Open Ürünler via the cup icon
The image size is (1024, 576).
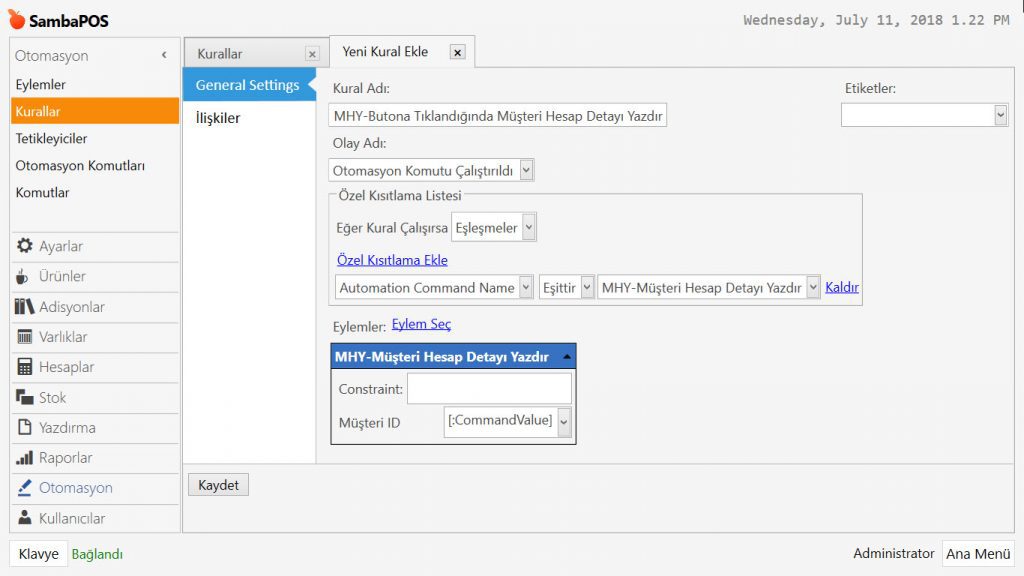click(24, 276)
